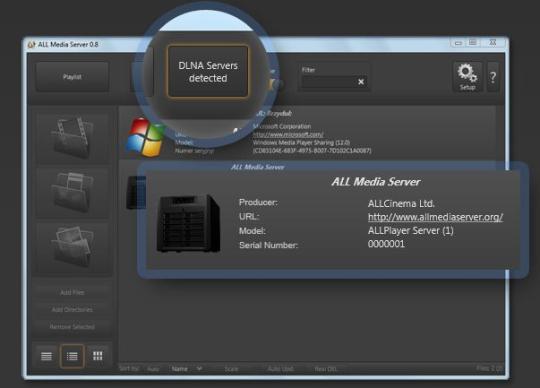This screenshot has height=388, width=540.
Task: Open the Name sort dropdown
Action: pyautogui.click(x=186, y=369)
